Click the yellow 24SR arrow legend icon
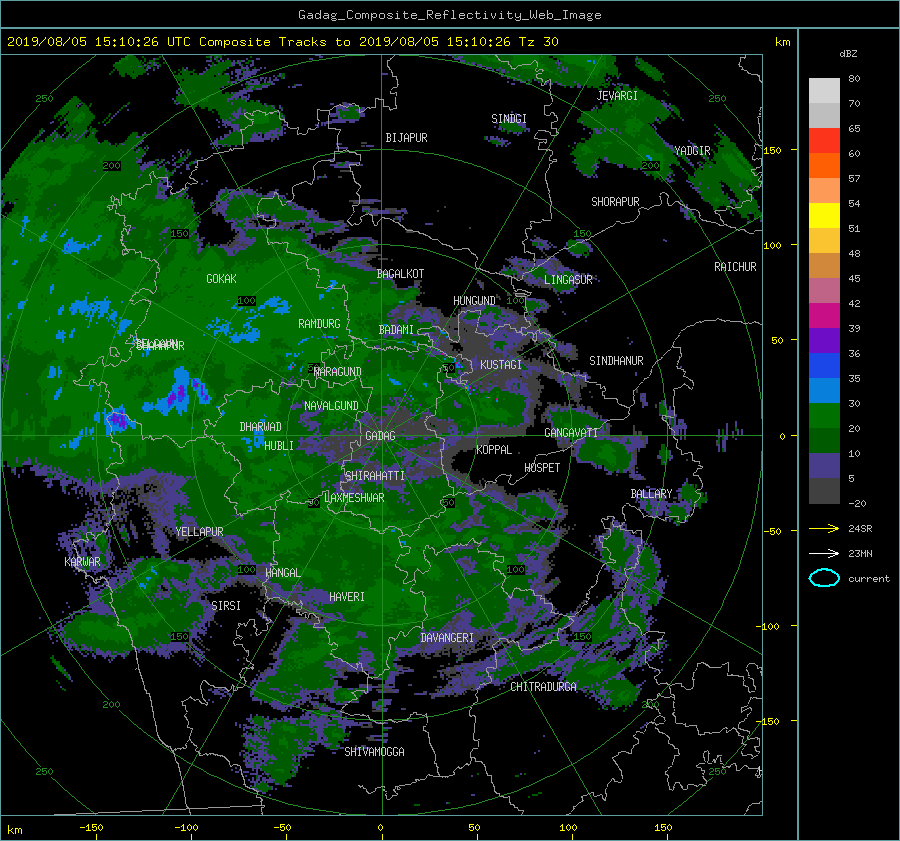 click(824, 528)
